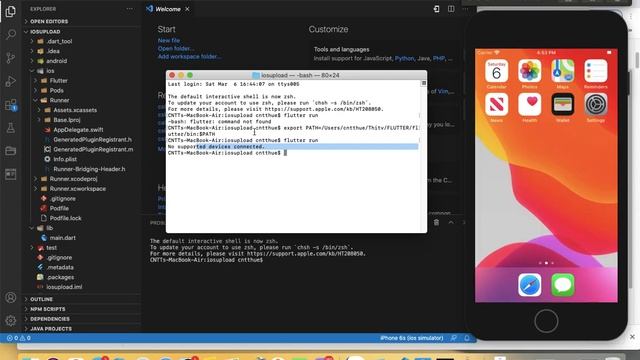This screenshot has width=640, height=360.
Task: Expand the Assets.xcassets folder
Action: pyautogui.click(x=75, y=110)
